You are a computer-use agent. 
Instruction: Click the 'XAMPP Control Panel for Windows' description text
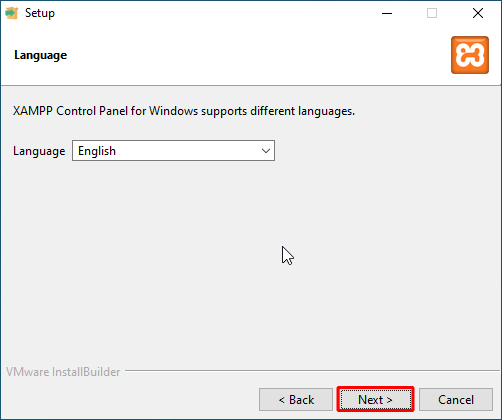tap(184, 111)
